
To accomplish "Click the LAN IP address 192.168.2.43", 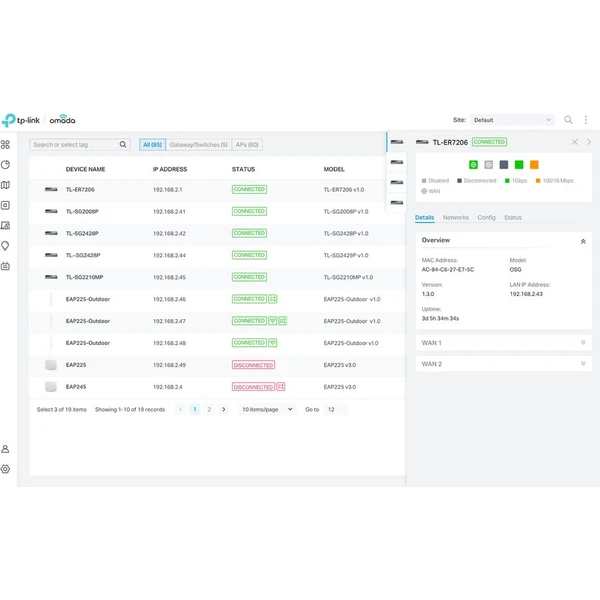I will coord(526,294).
